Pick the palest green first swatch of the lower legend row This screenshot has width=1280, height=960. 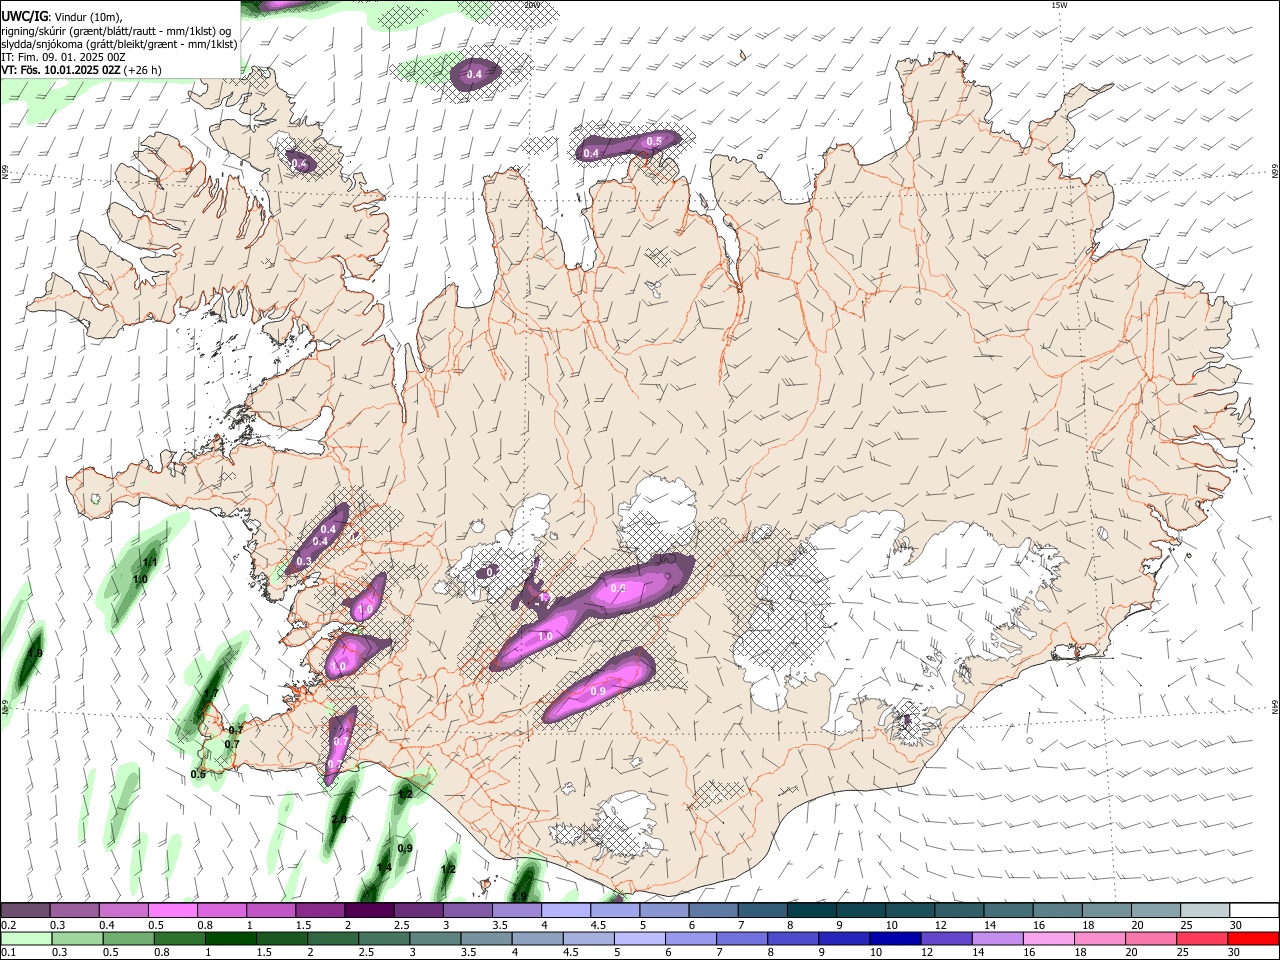coord(25,938)
